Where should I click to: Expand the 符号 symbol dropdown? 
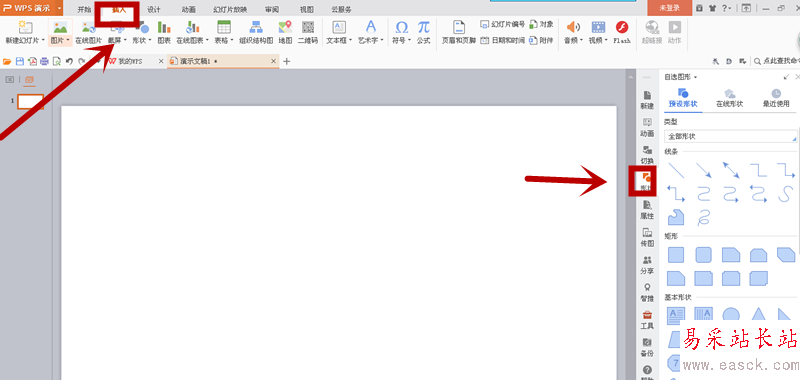(x=410, y=40)
